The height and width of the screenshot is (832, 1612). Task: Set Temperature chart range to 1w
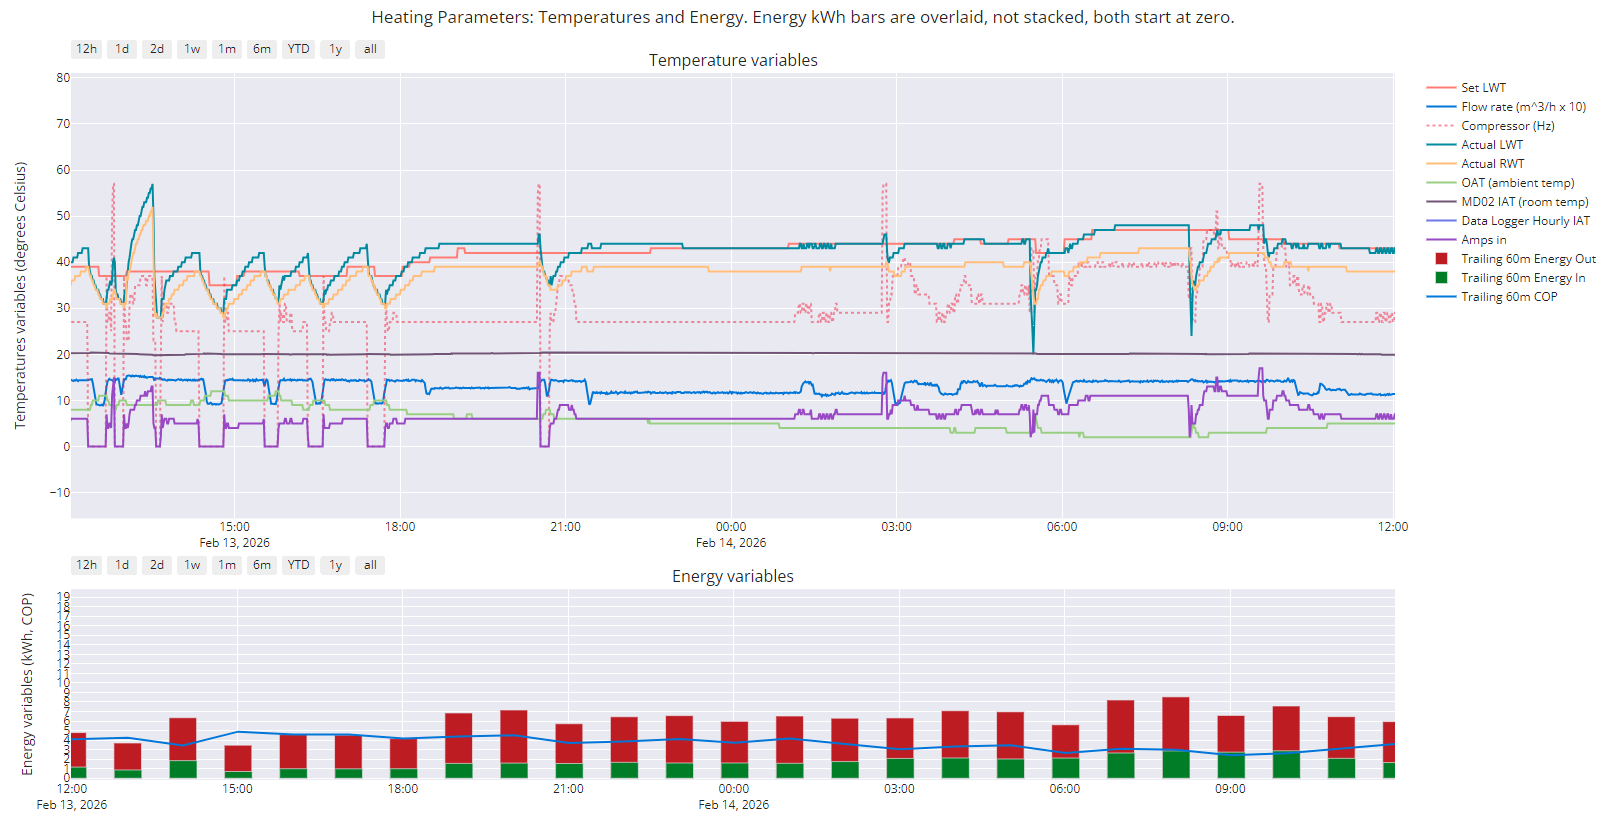(192, 49)
